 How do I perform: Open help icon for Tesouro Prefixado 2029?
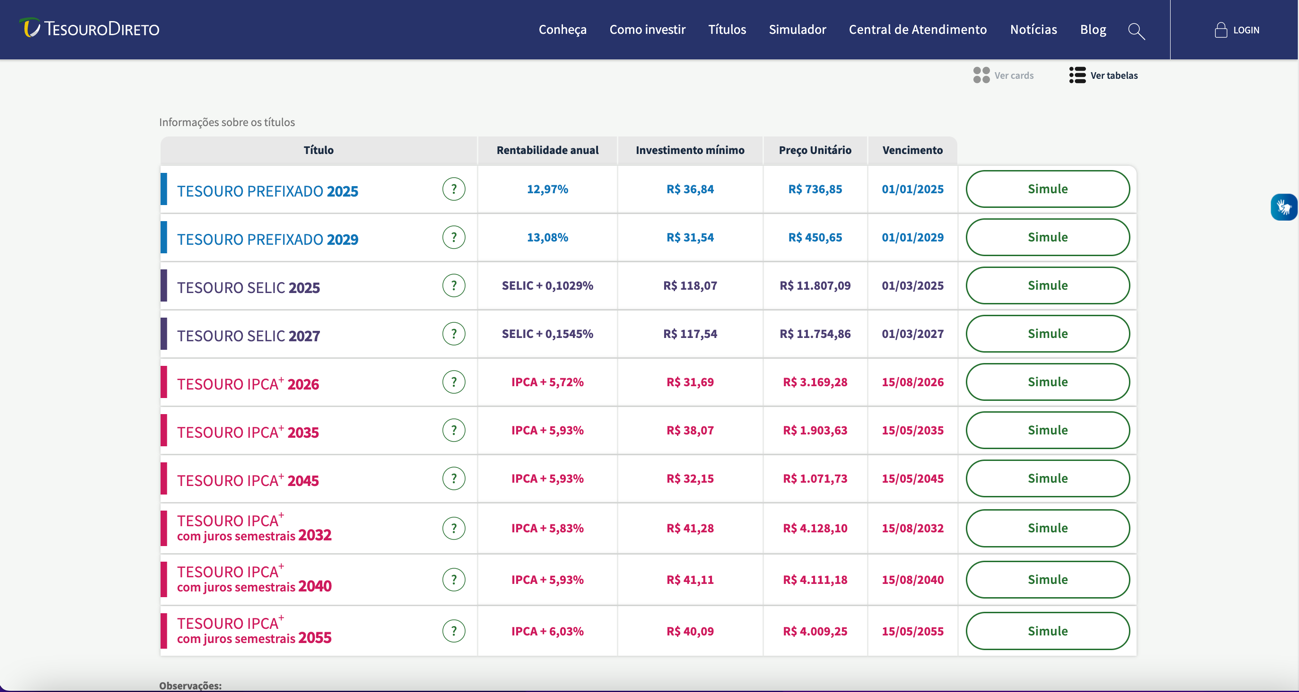454,237
